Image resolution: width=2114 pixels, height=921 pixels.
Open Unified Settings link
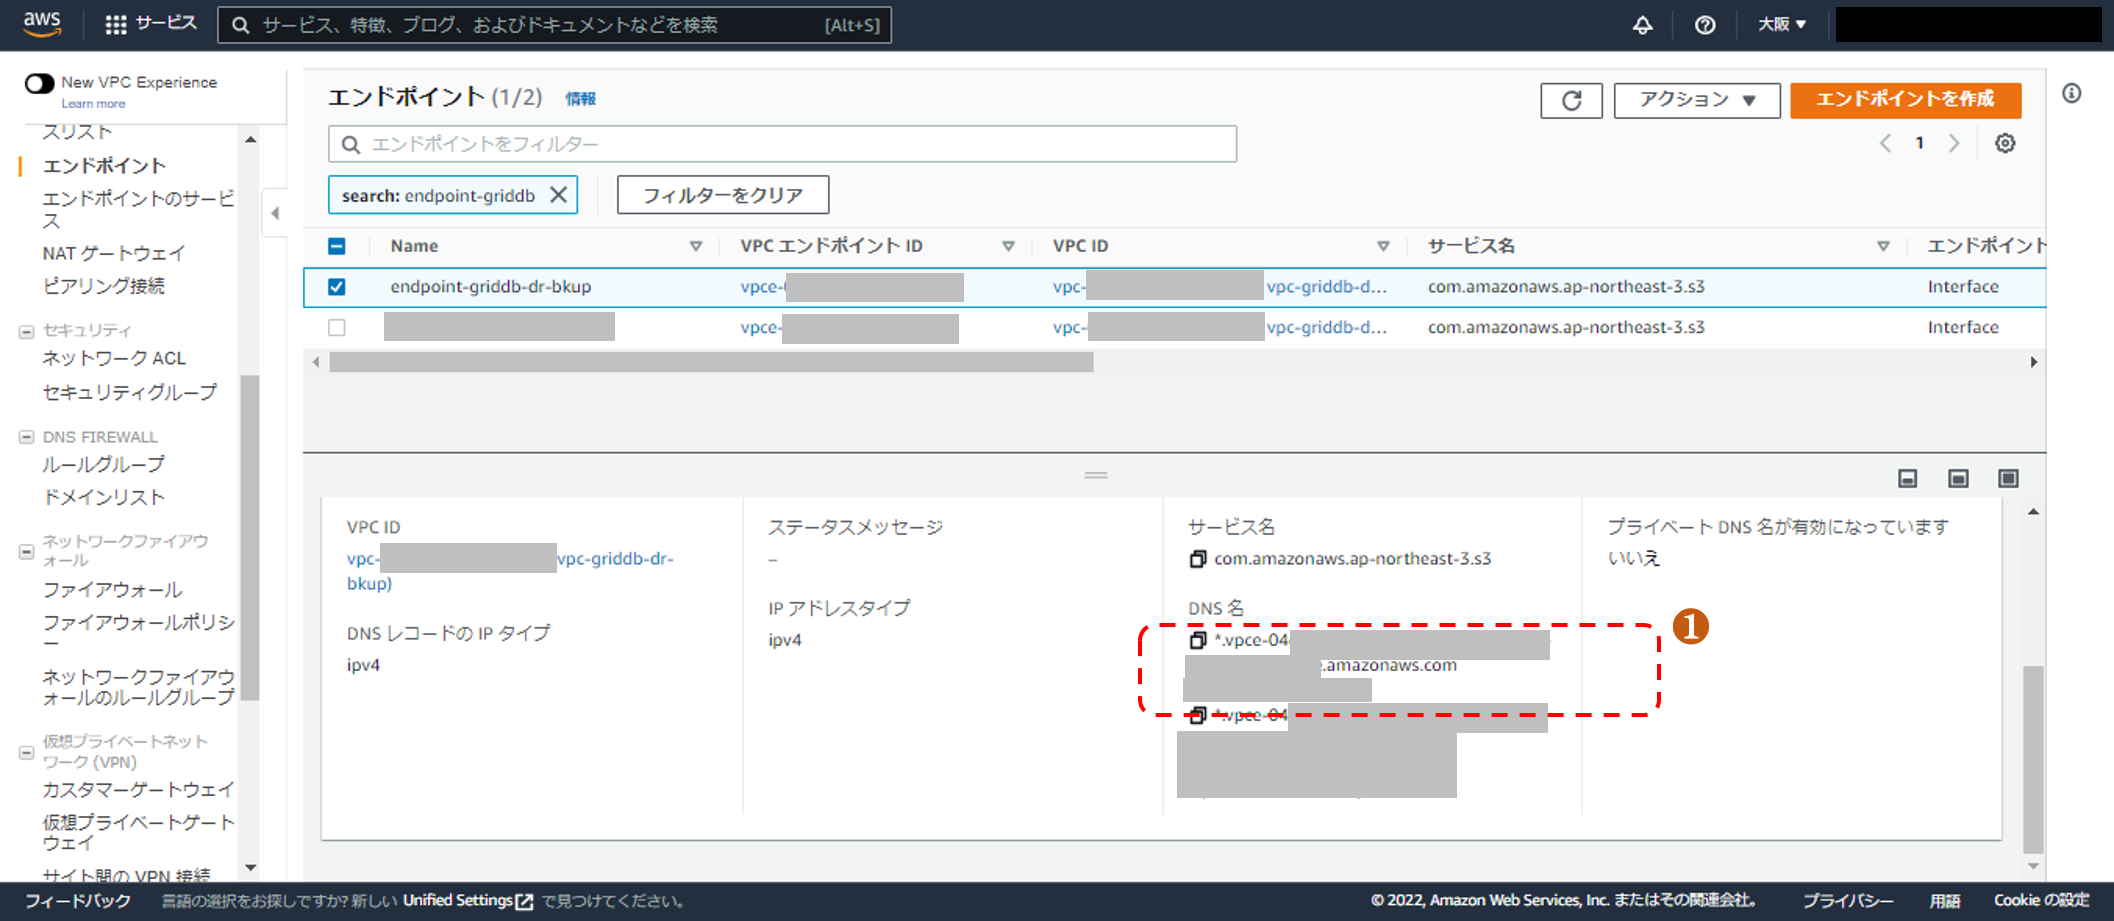pos(468,901)
